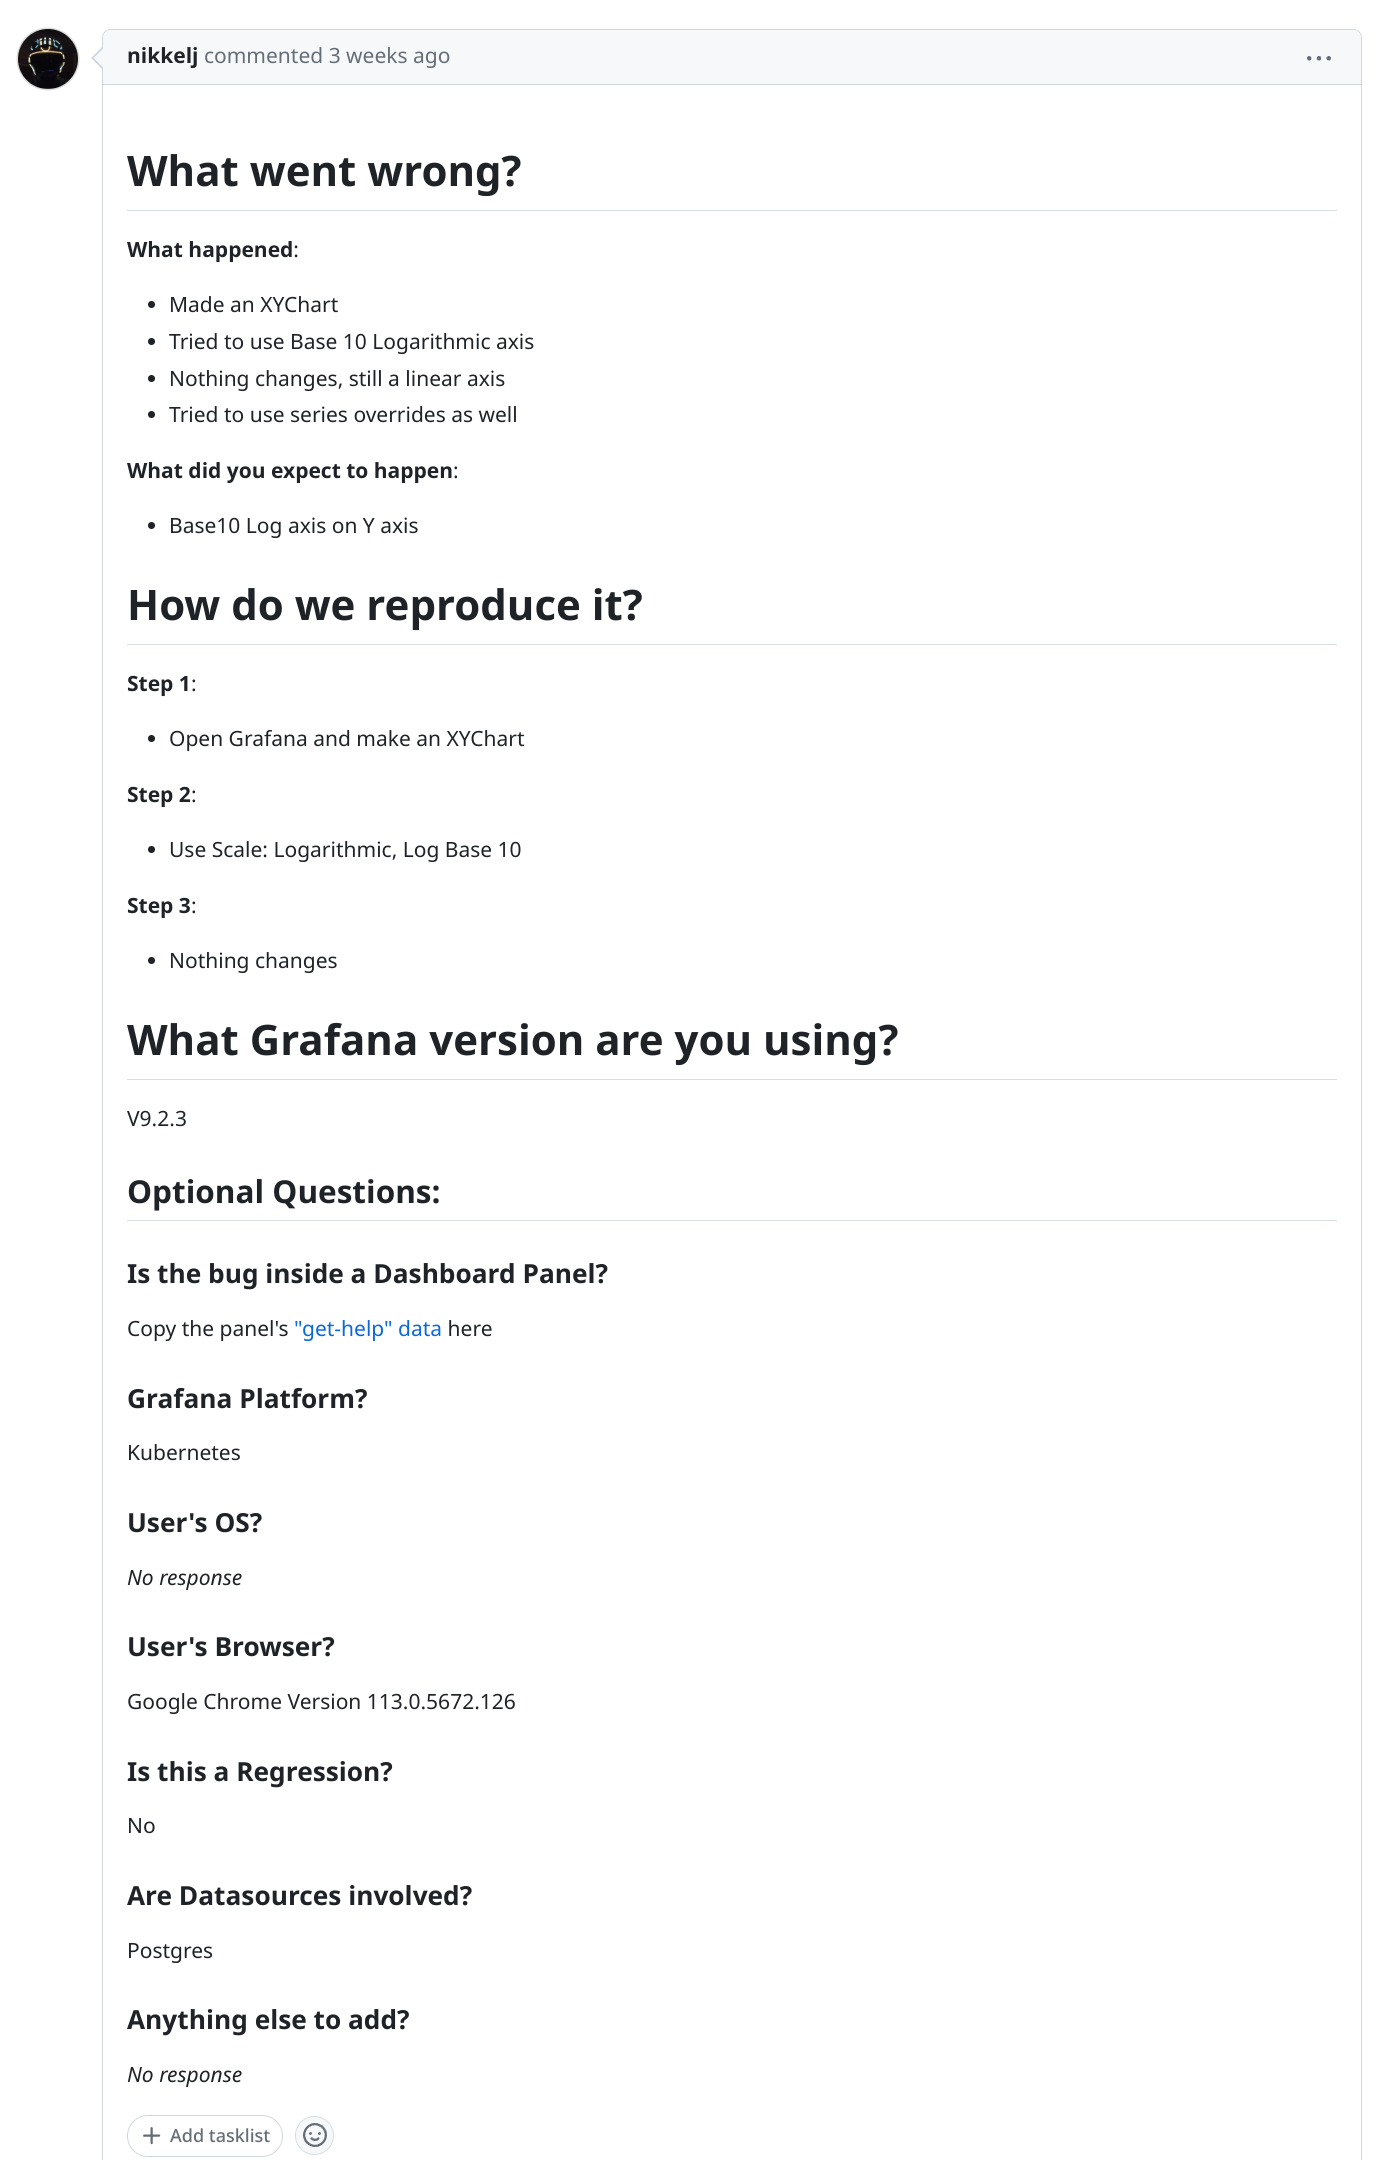Image resolution: width=1390 pixels, height=2160 pixels.
Task: Select the "V9.2.3" version text
Action: tap(160, 1119)
